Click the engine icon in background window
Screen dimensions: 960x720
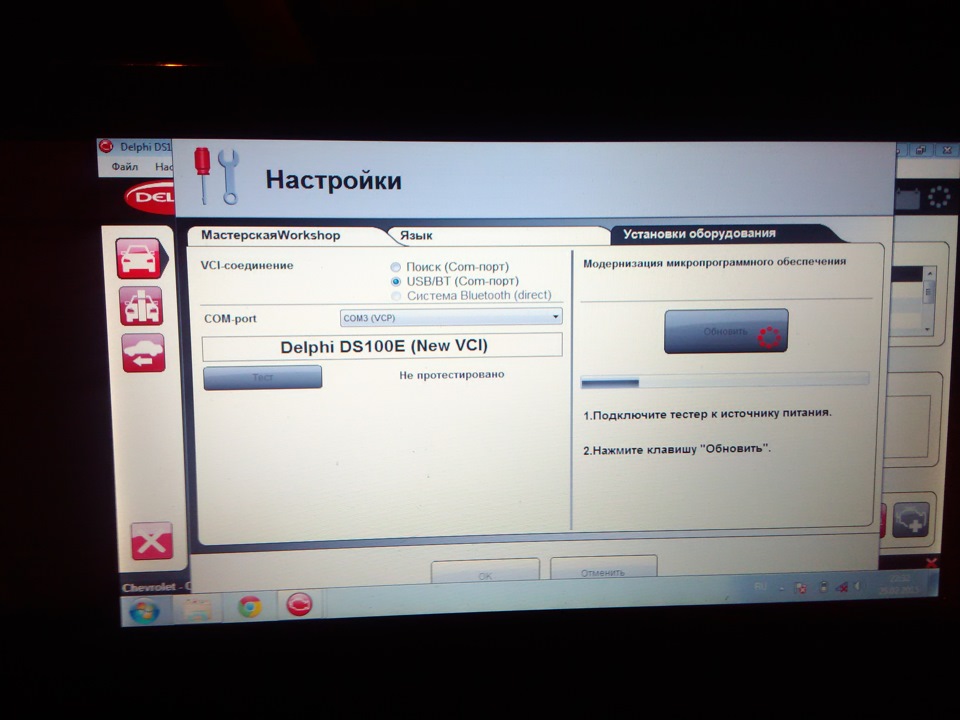(911, 520)
